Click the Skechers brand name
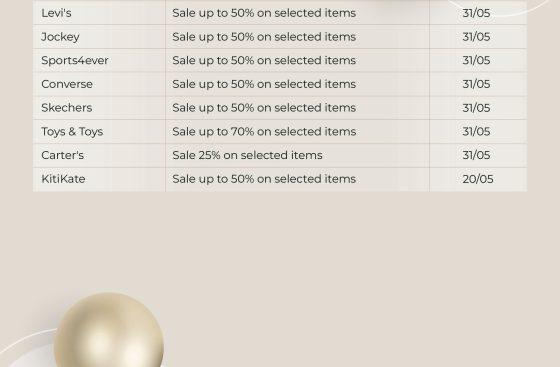This screenshot has height=367, width=560. [x=66, y=108]
